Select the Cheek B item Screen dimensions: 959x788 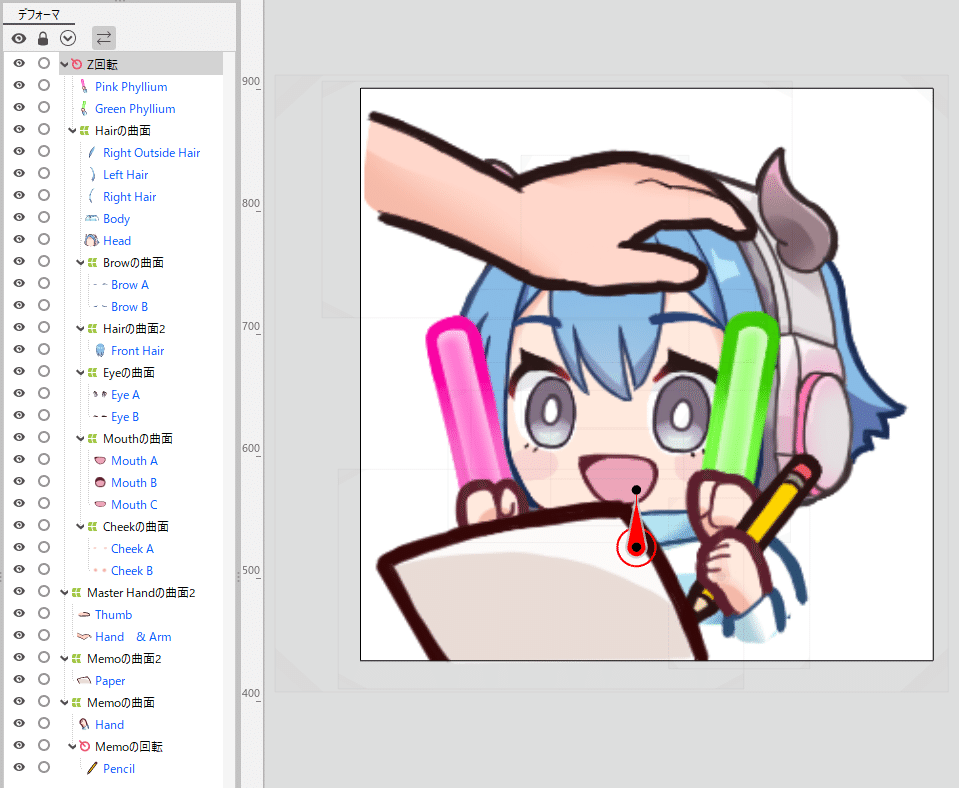(131, 571)
